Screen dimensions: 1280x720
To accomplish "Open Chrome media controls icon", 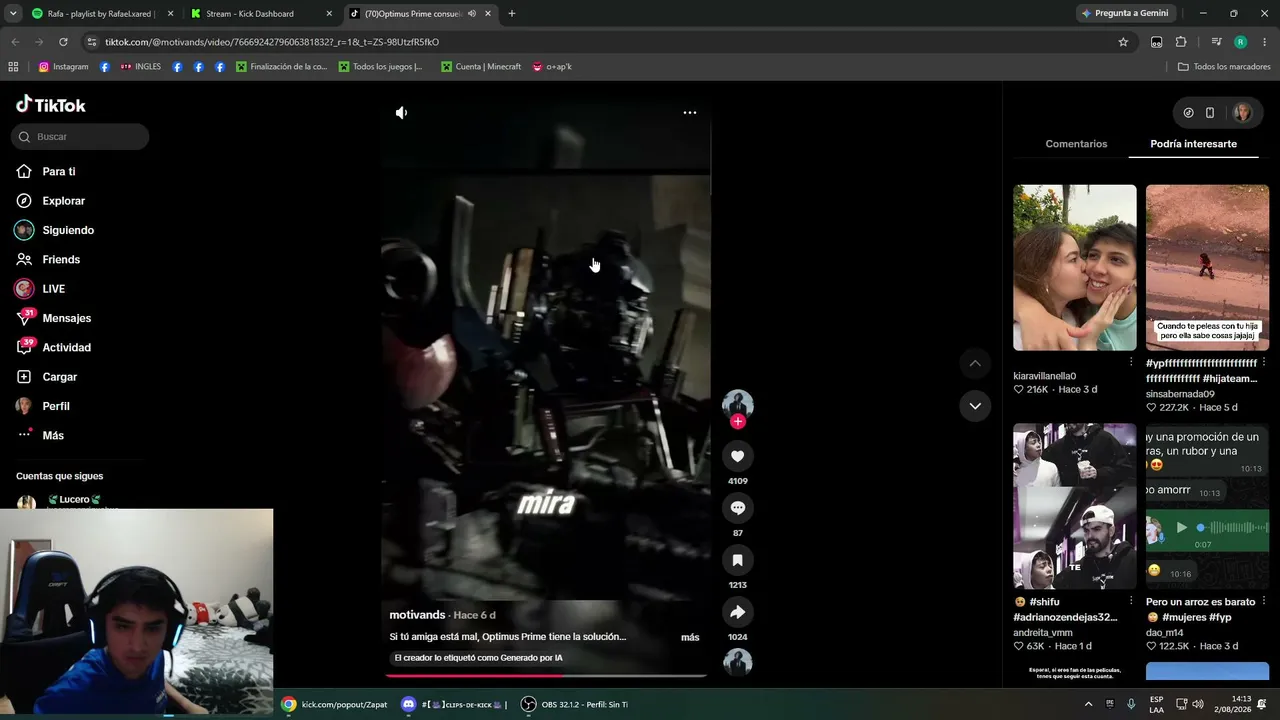I will [1216, 42].
